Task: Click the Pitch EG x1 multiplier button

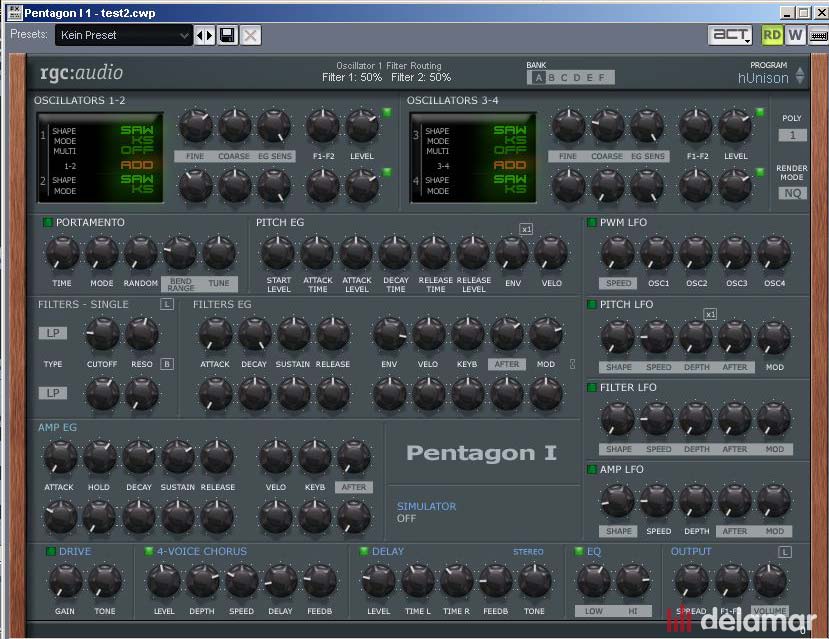Action: (x=526, y=229)
